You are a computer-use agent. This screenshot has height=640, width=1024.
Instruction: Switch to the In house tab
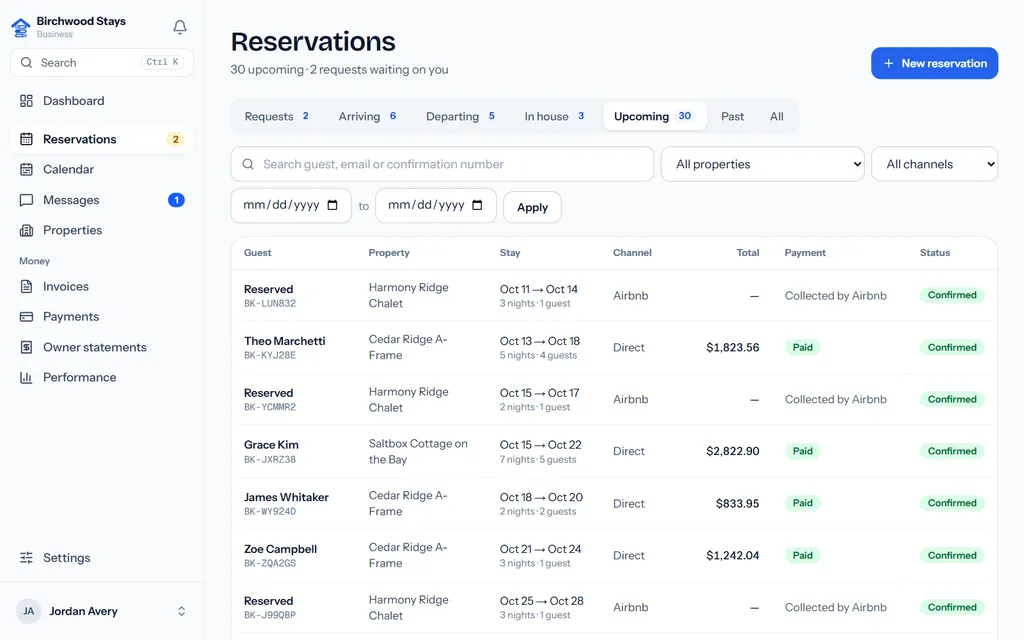pos(554,116)
